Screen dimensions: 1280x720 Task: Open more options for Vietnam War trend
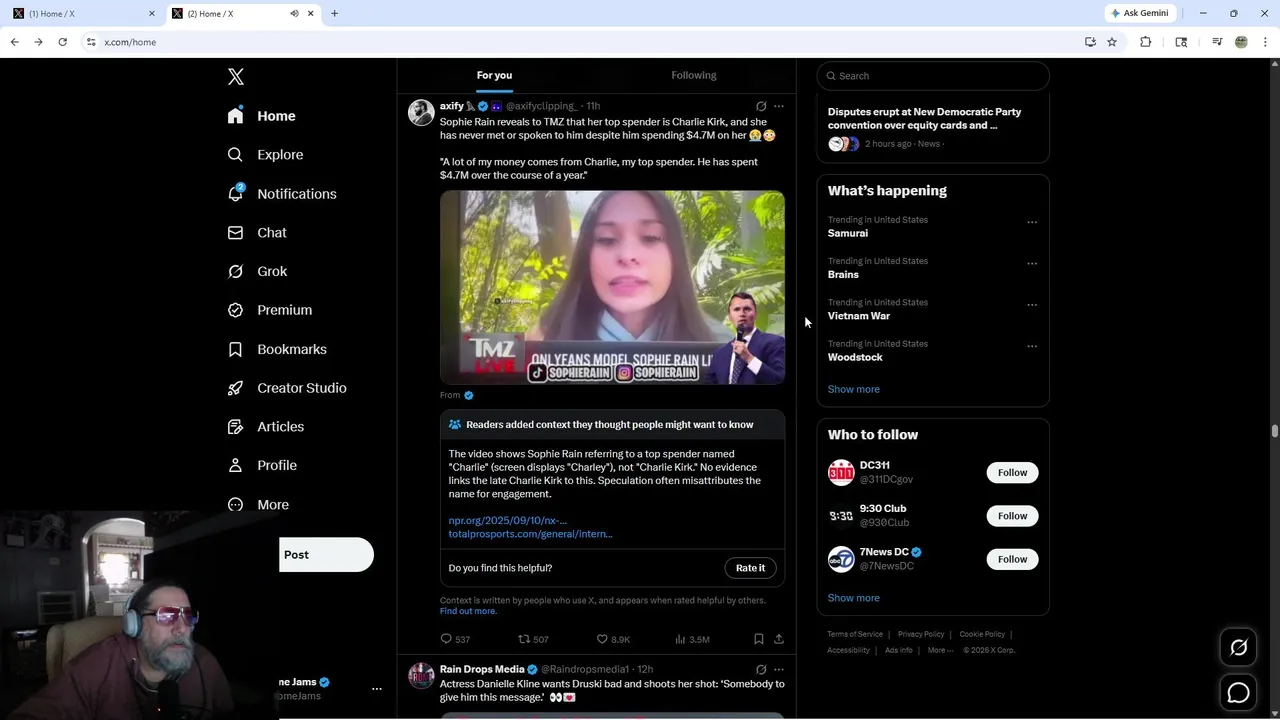1032,305
